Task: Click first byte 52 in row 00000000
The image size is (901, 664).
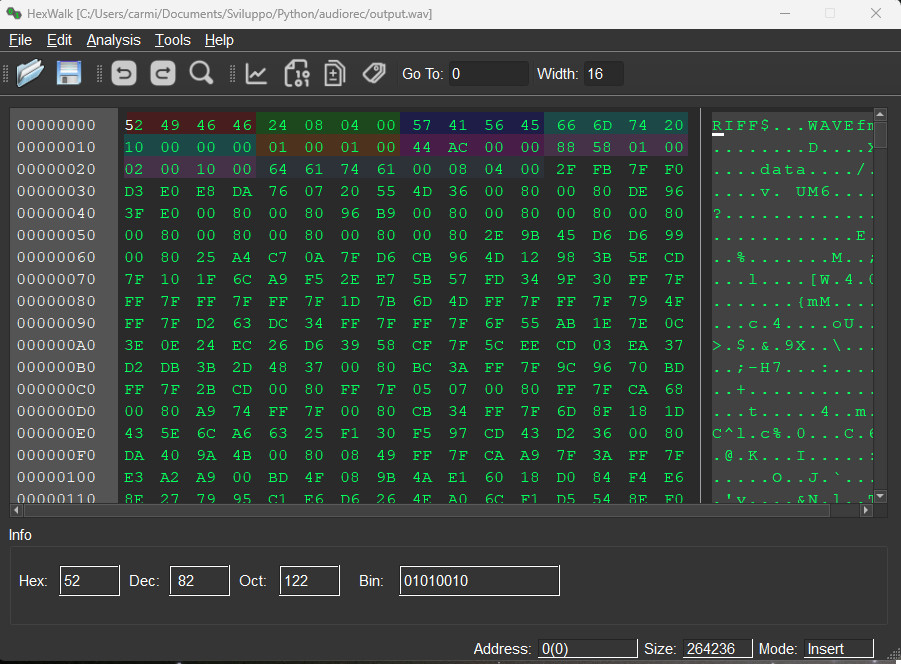Action: [x=134, y=125]
